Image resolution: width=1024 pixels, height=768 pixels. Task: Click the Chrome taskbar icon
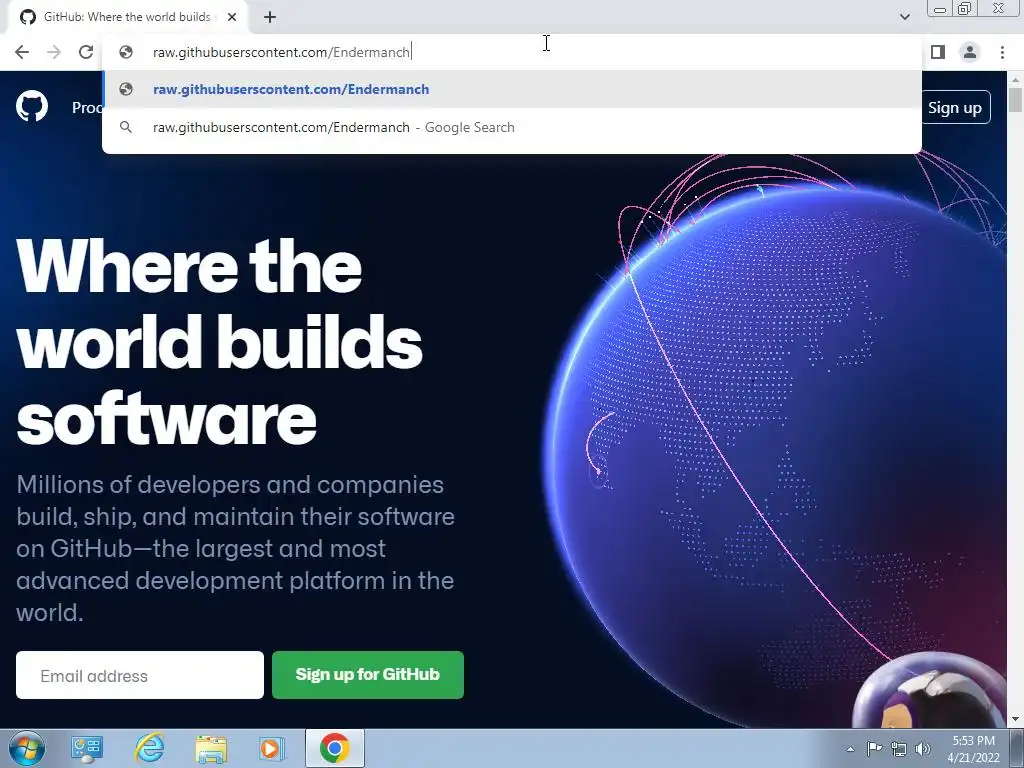(334, 748)
